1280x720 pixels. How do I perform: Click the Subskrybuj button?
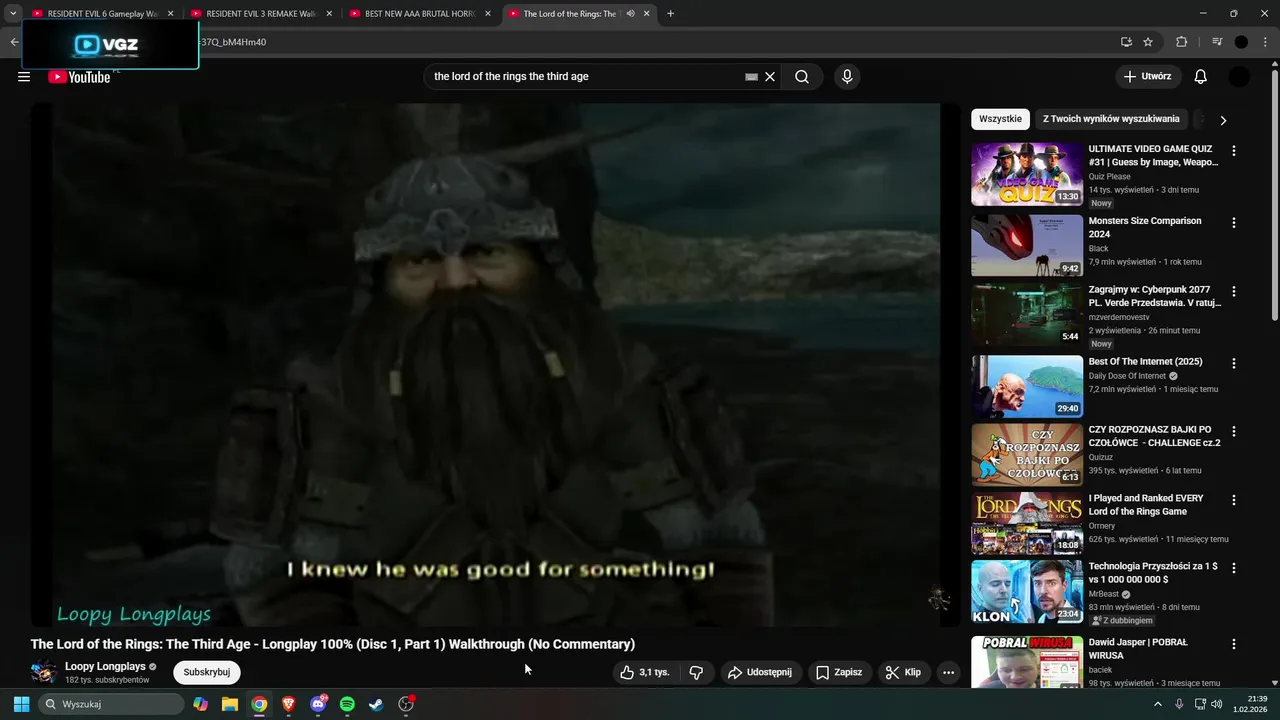pos(207,672)
